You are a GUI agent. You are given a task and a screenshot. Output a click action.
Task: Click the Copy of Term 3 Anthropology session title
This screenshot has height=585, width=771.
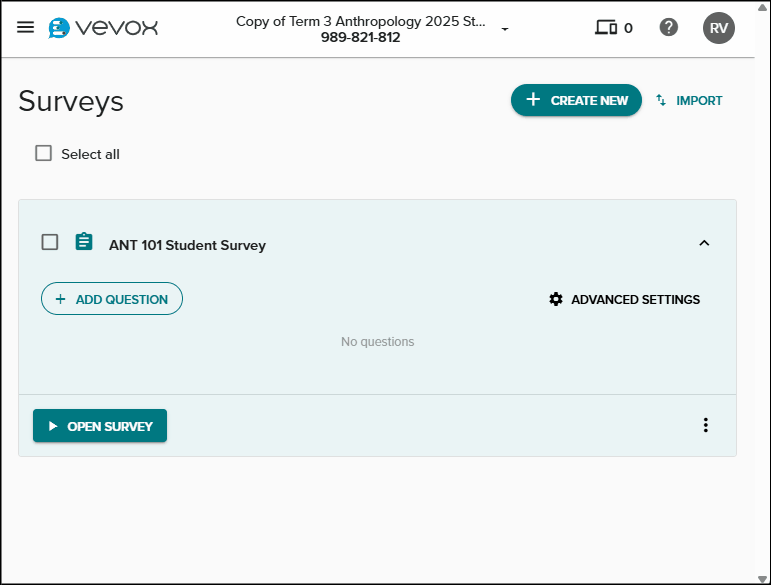coord(360,21)
